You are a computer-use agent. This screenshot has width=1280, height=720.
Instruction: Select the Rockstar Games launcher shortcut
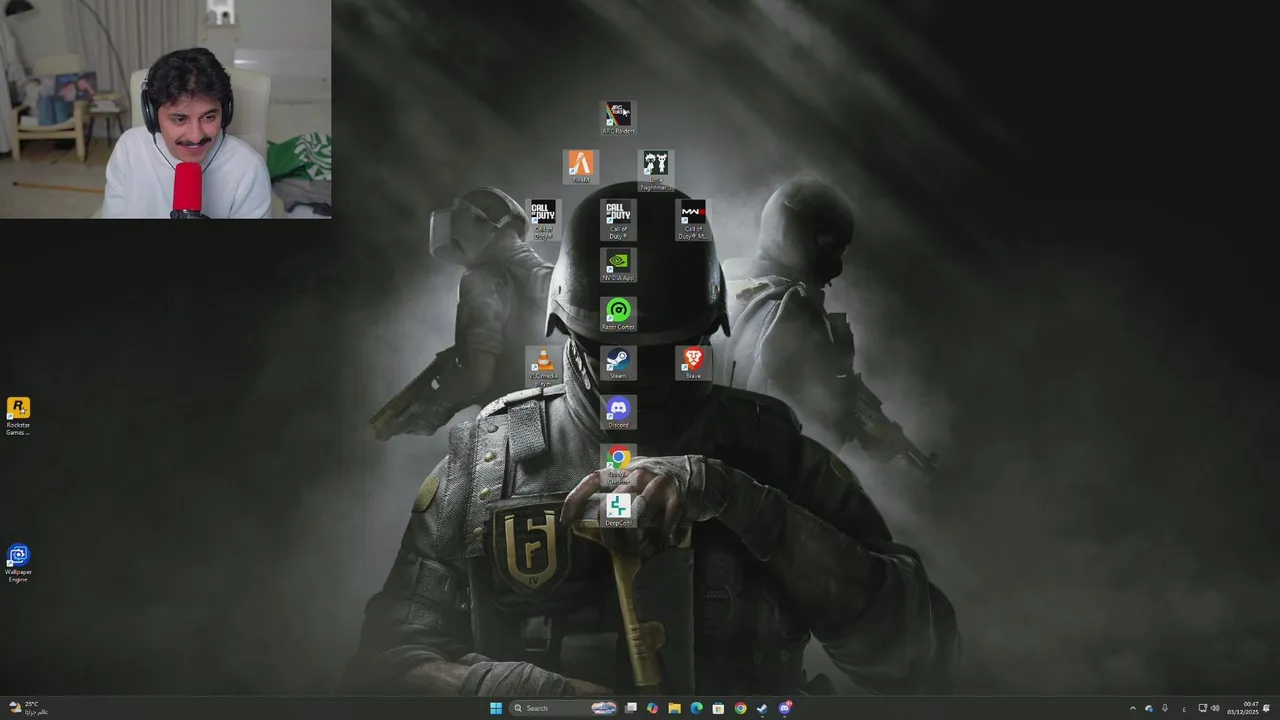(18, 415)
